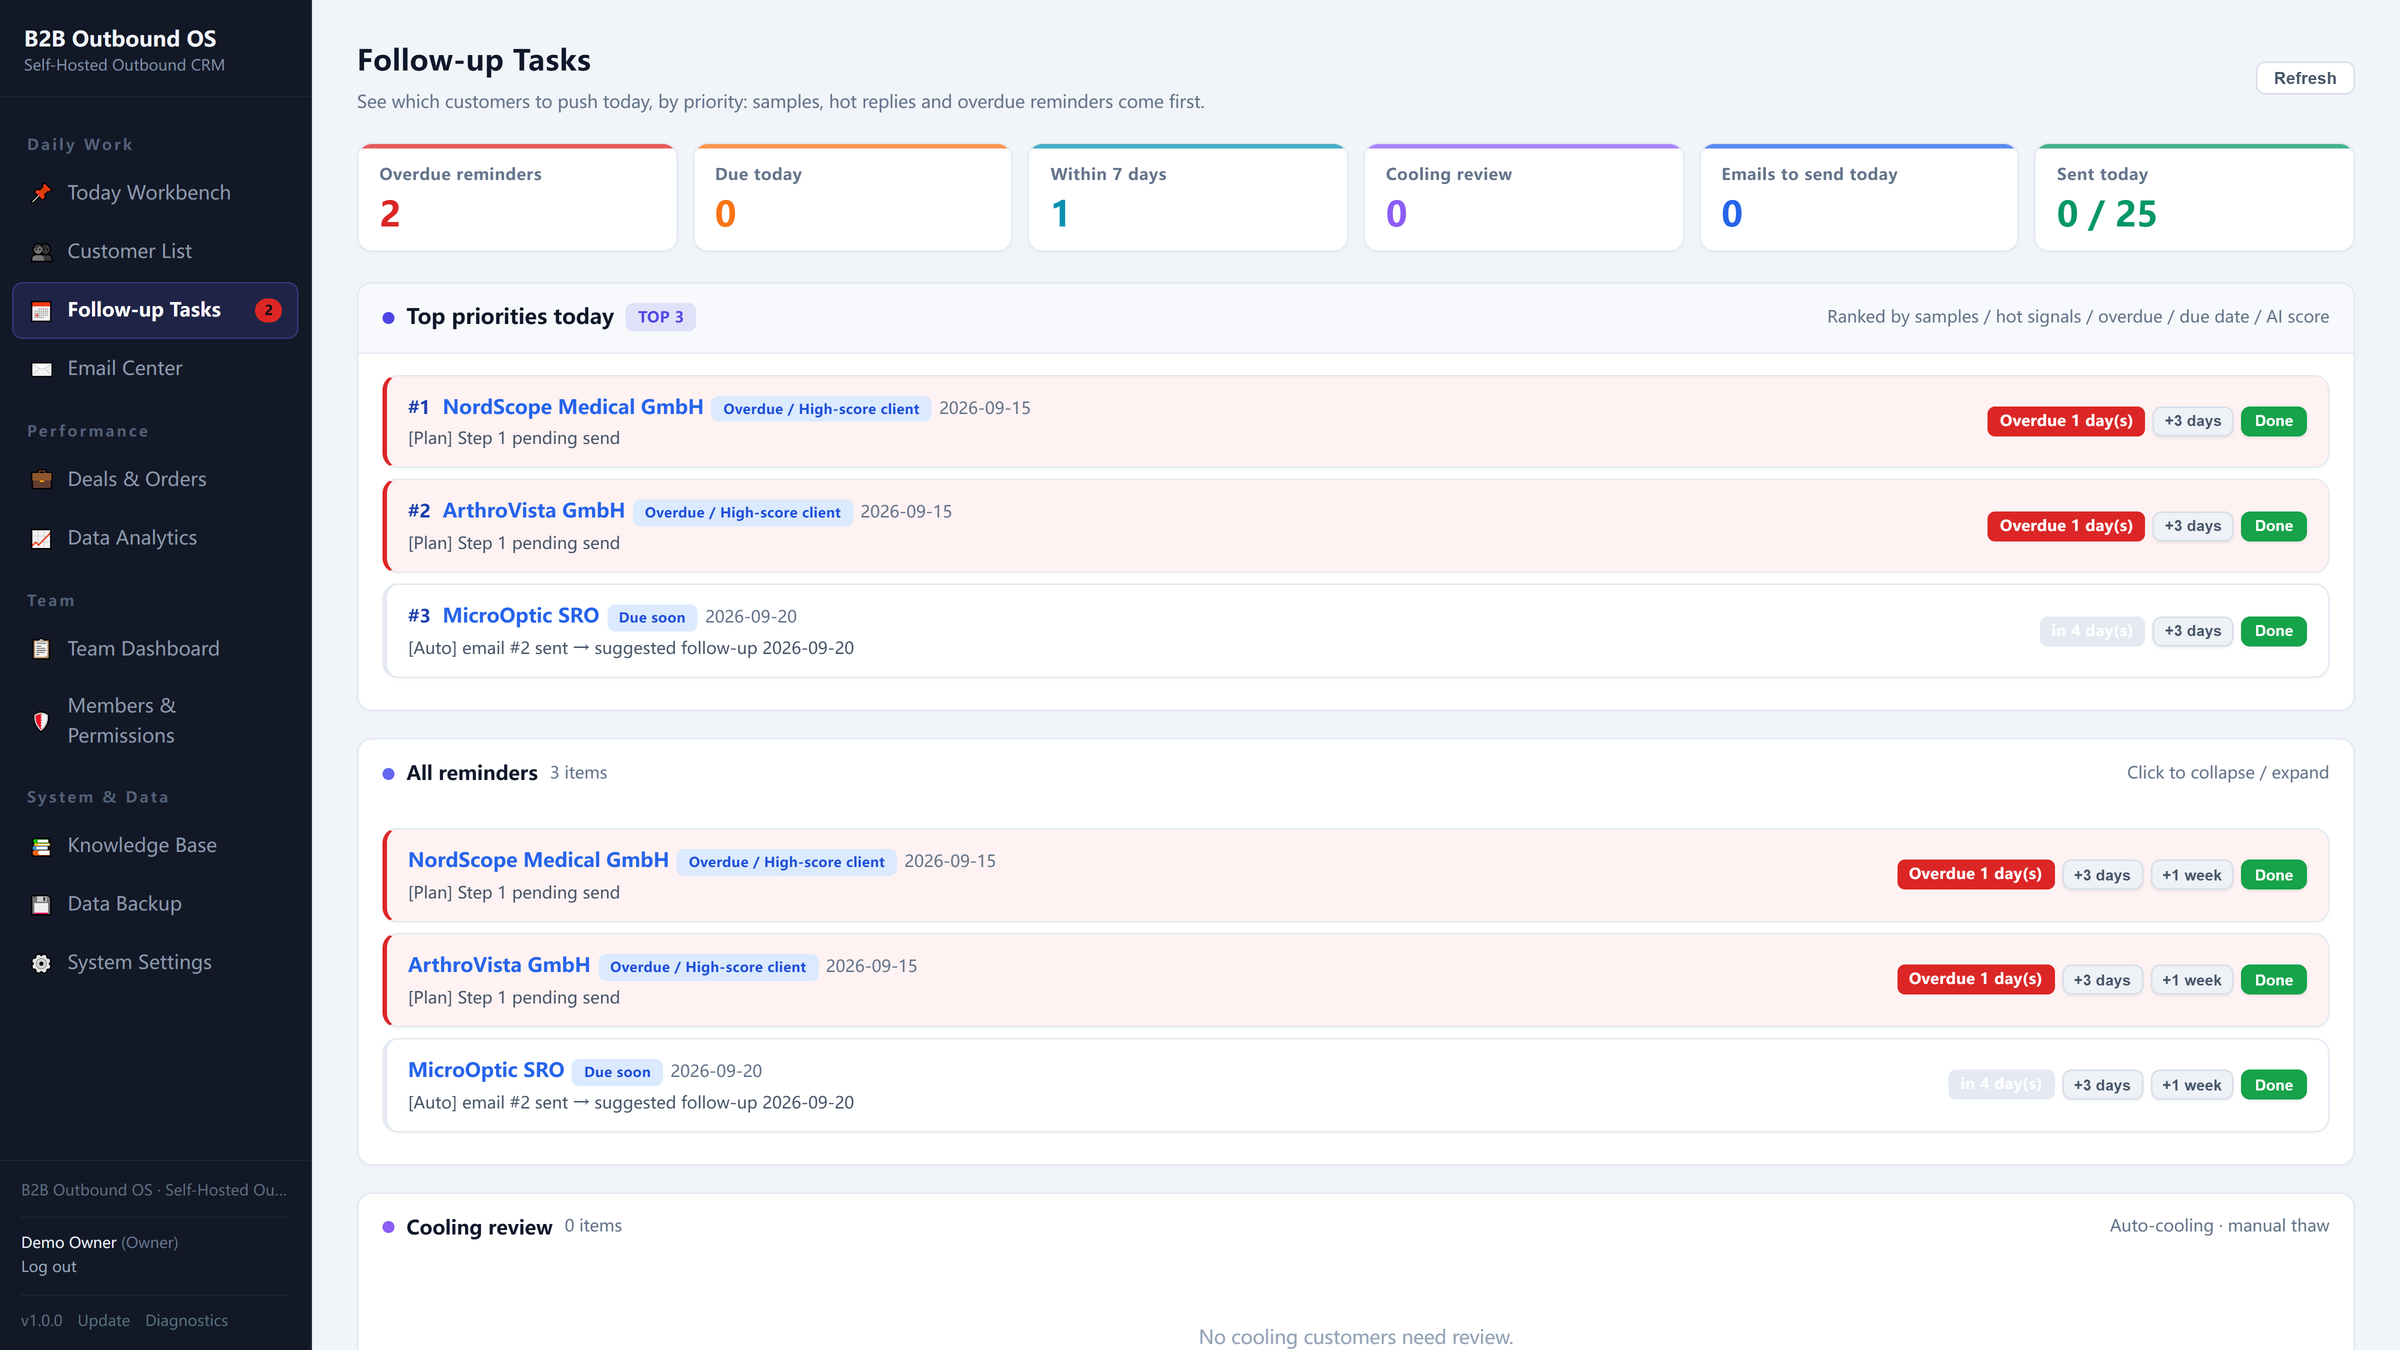Toggle the Cooling review section header
The height and width of the screenshot is (1350, 2400).
1355,1226
